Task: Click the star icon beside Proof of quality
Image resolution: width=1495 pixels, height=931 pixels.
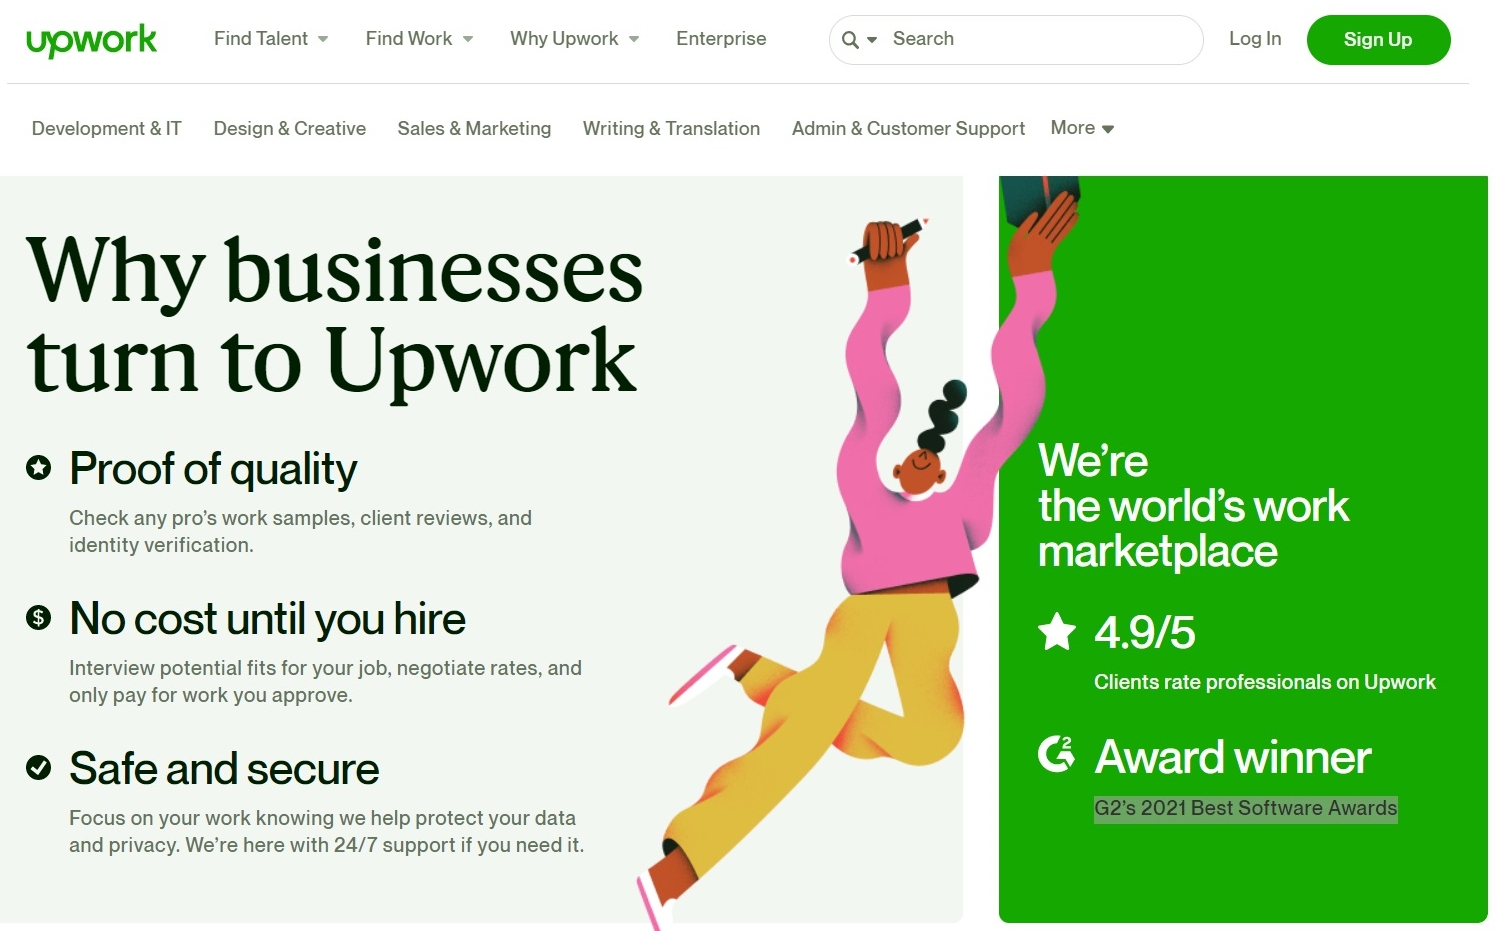Action: tap(38, 467)
